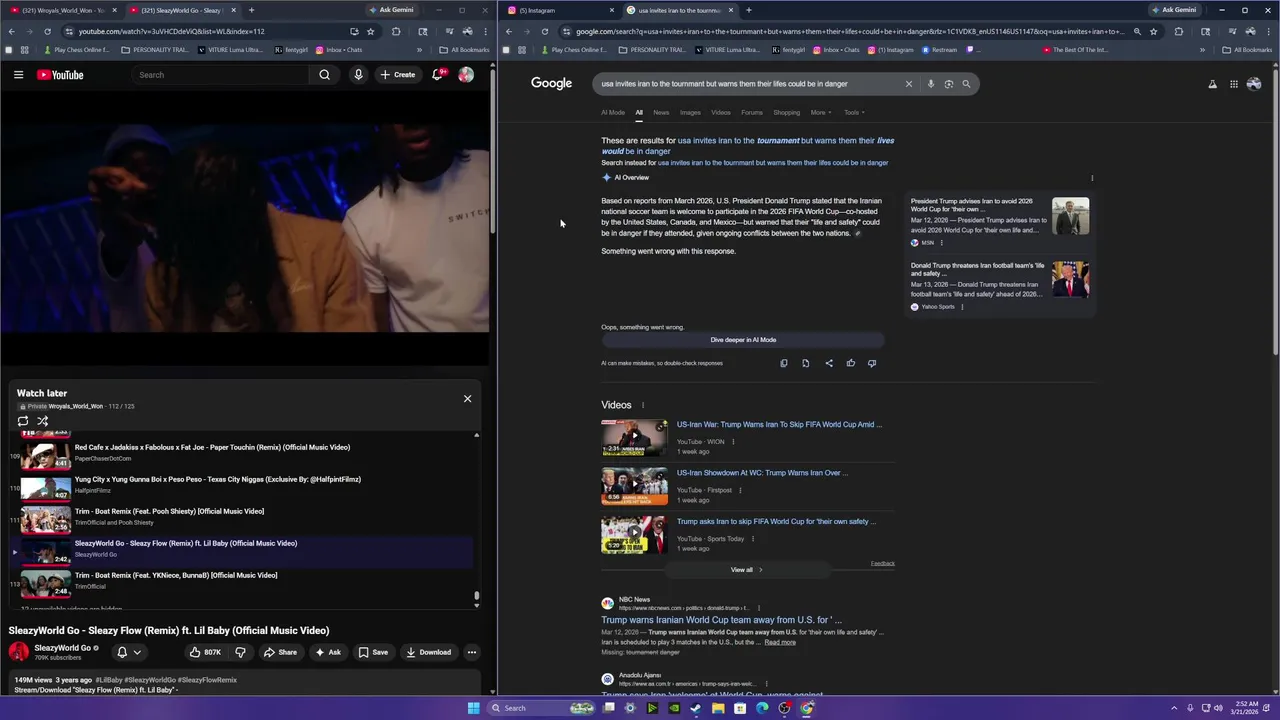1280x720 pixels.
Task: Switch to Images search tab
Action: (690, 112)
